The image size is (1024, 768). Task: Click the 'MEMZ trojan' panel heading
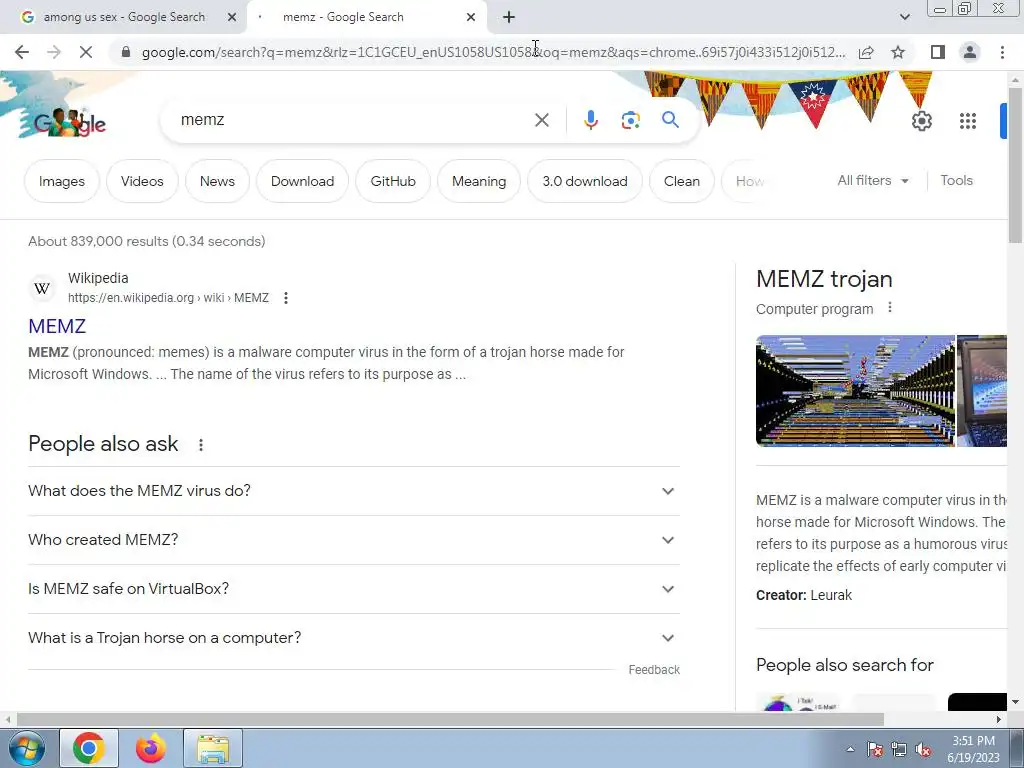point(824,280)
